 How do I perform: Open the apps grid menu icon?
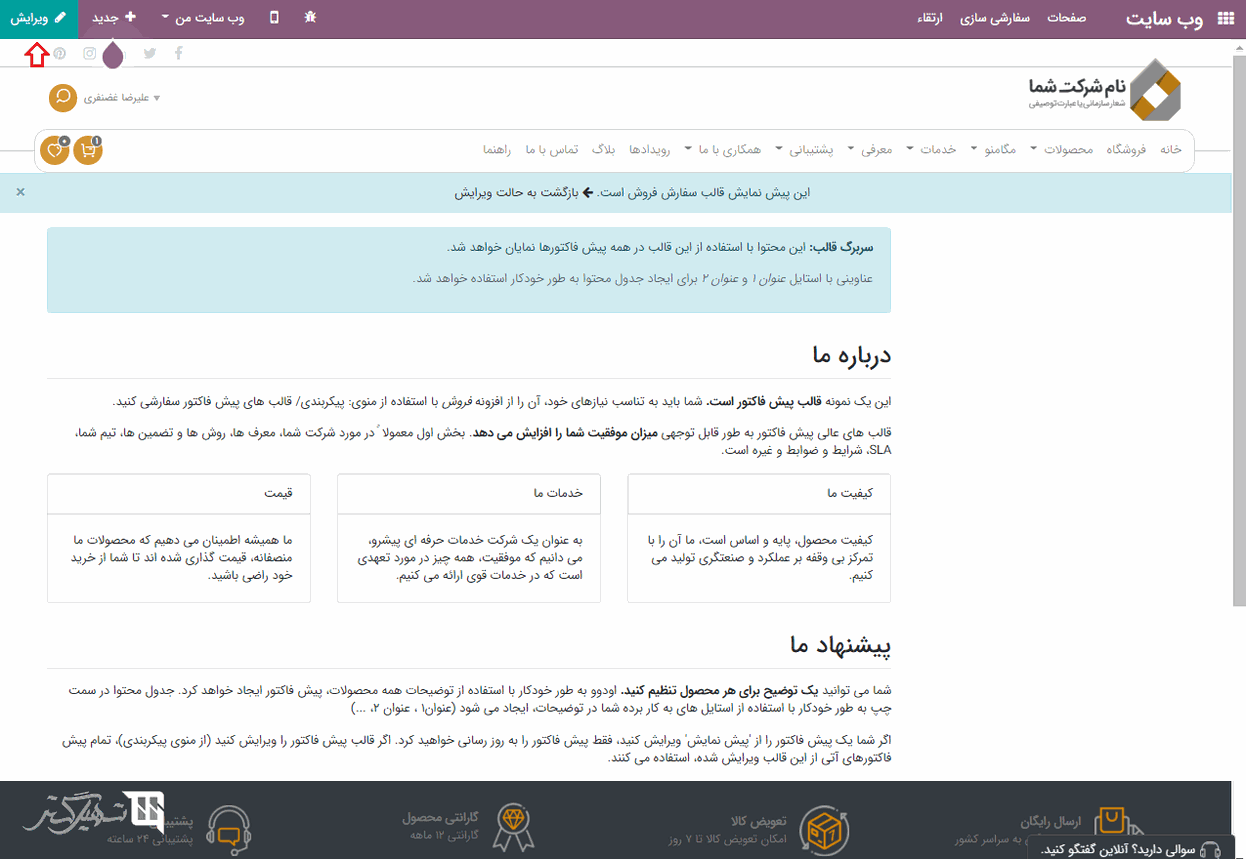[1224, 19]
